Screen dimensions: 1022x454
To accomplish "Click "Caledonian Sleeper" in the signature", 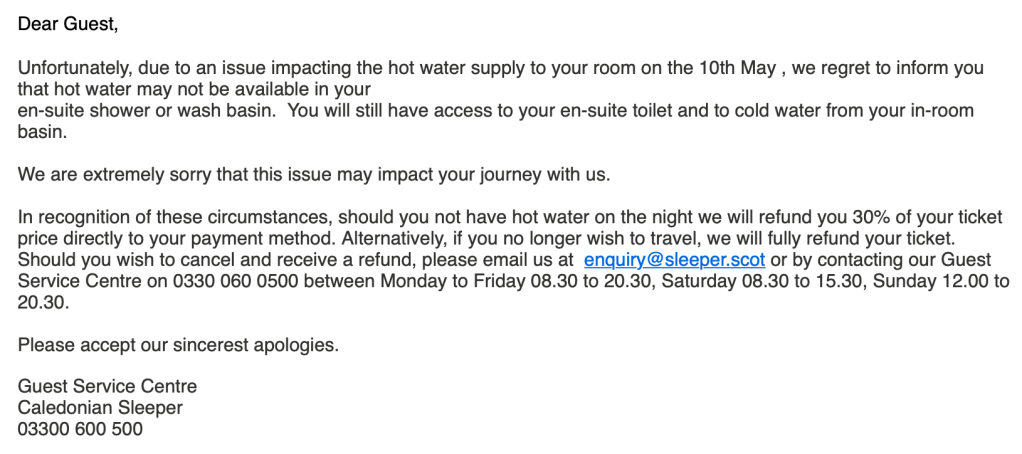I will 100,408.
